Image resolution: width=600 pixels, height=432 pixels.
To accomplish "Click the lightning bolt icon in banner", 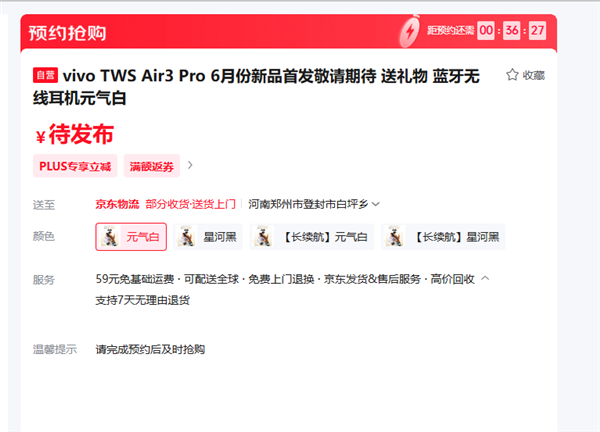I will [410, 30].
